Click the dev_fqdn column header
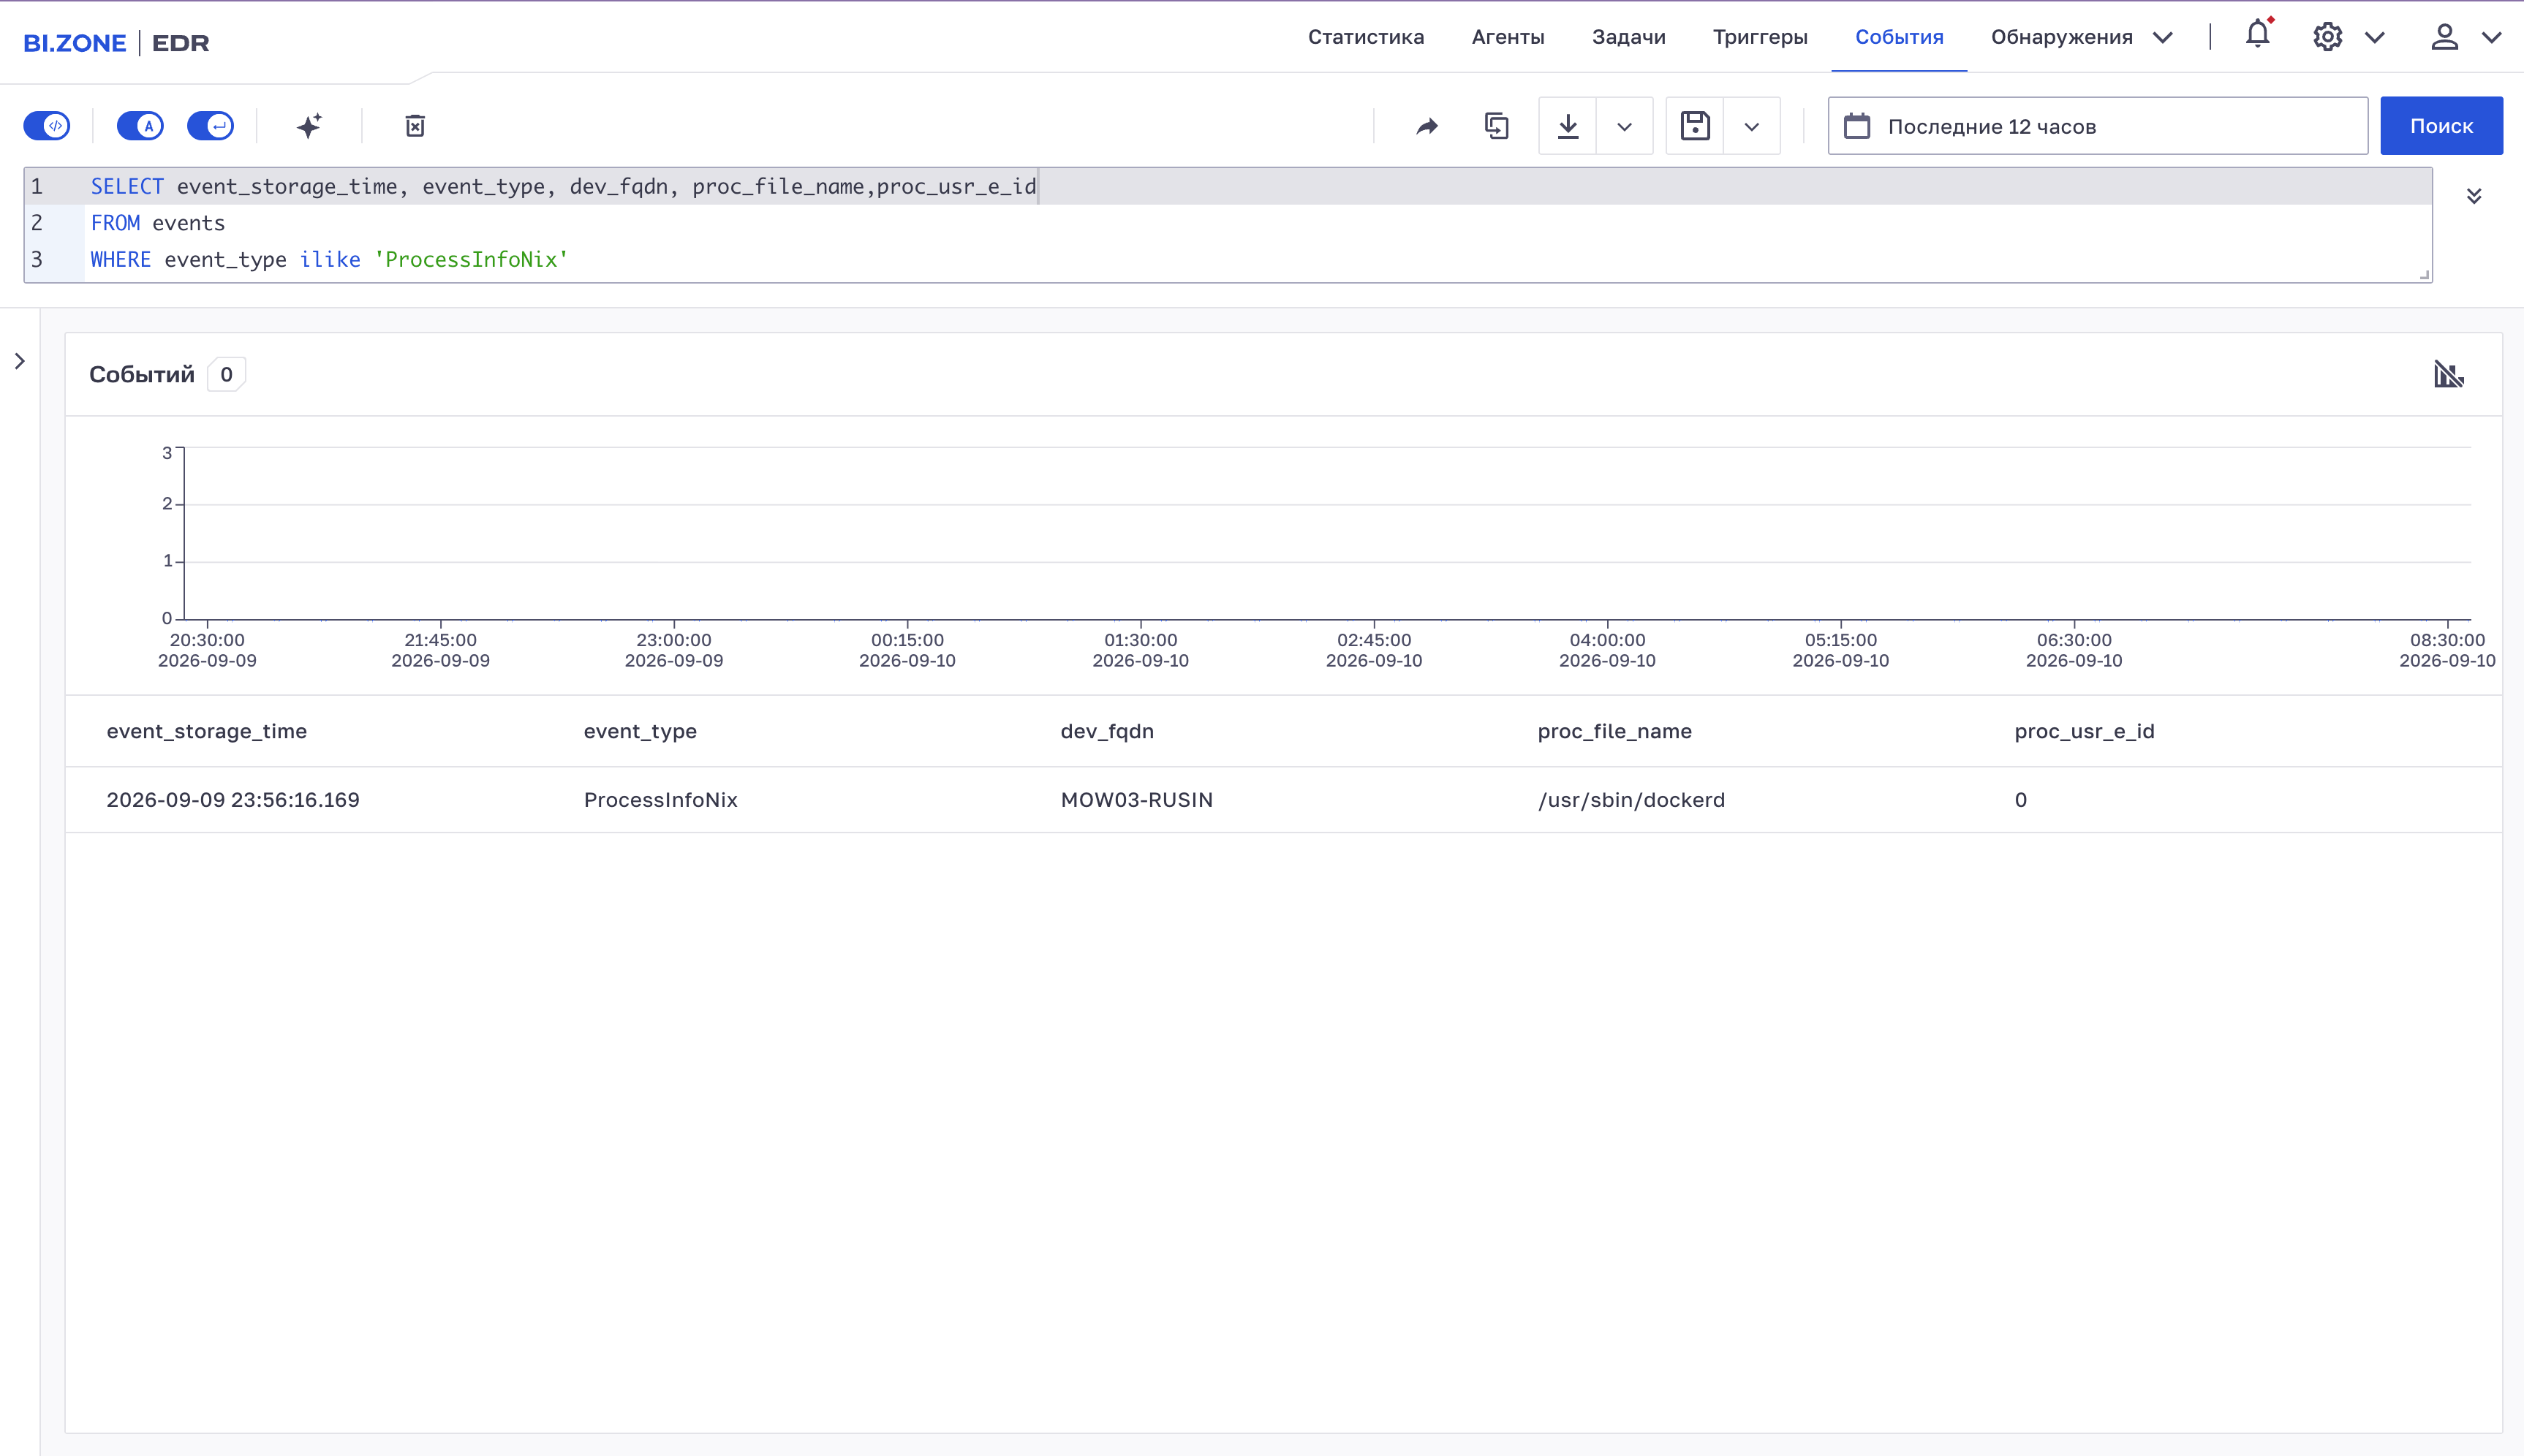 tap(1107, 731)
